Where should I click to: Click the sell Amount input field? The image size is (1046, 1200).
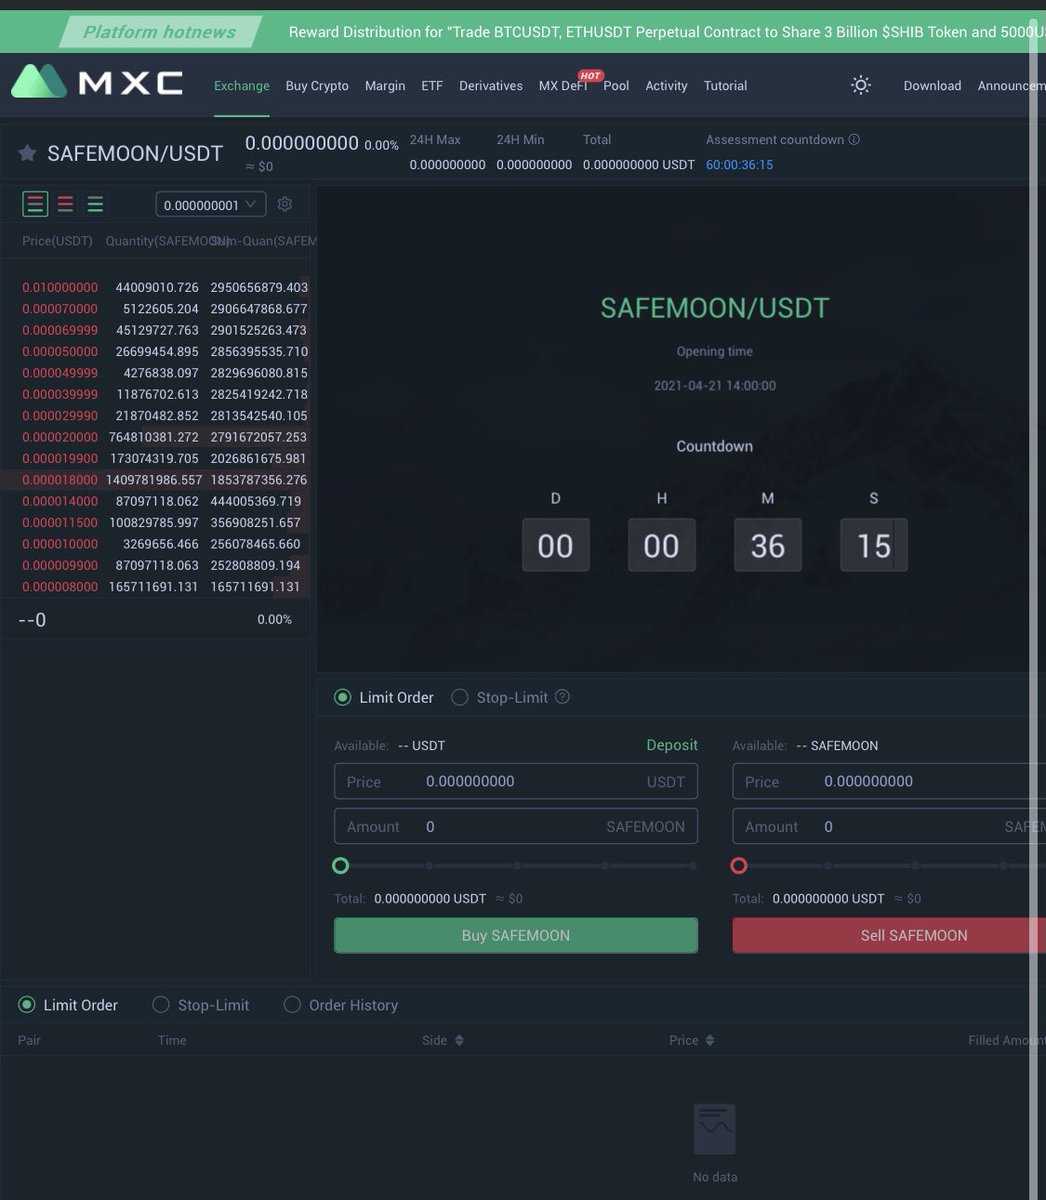(x=889, y=827)
